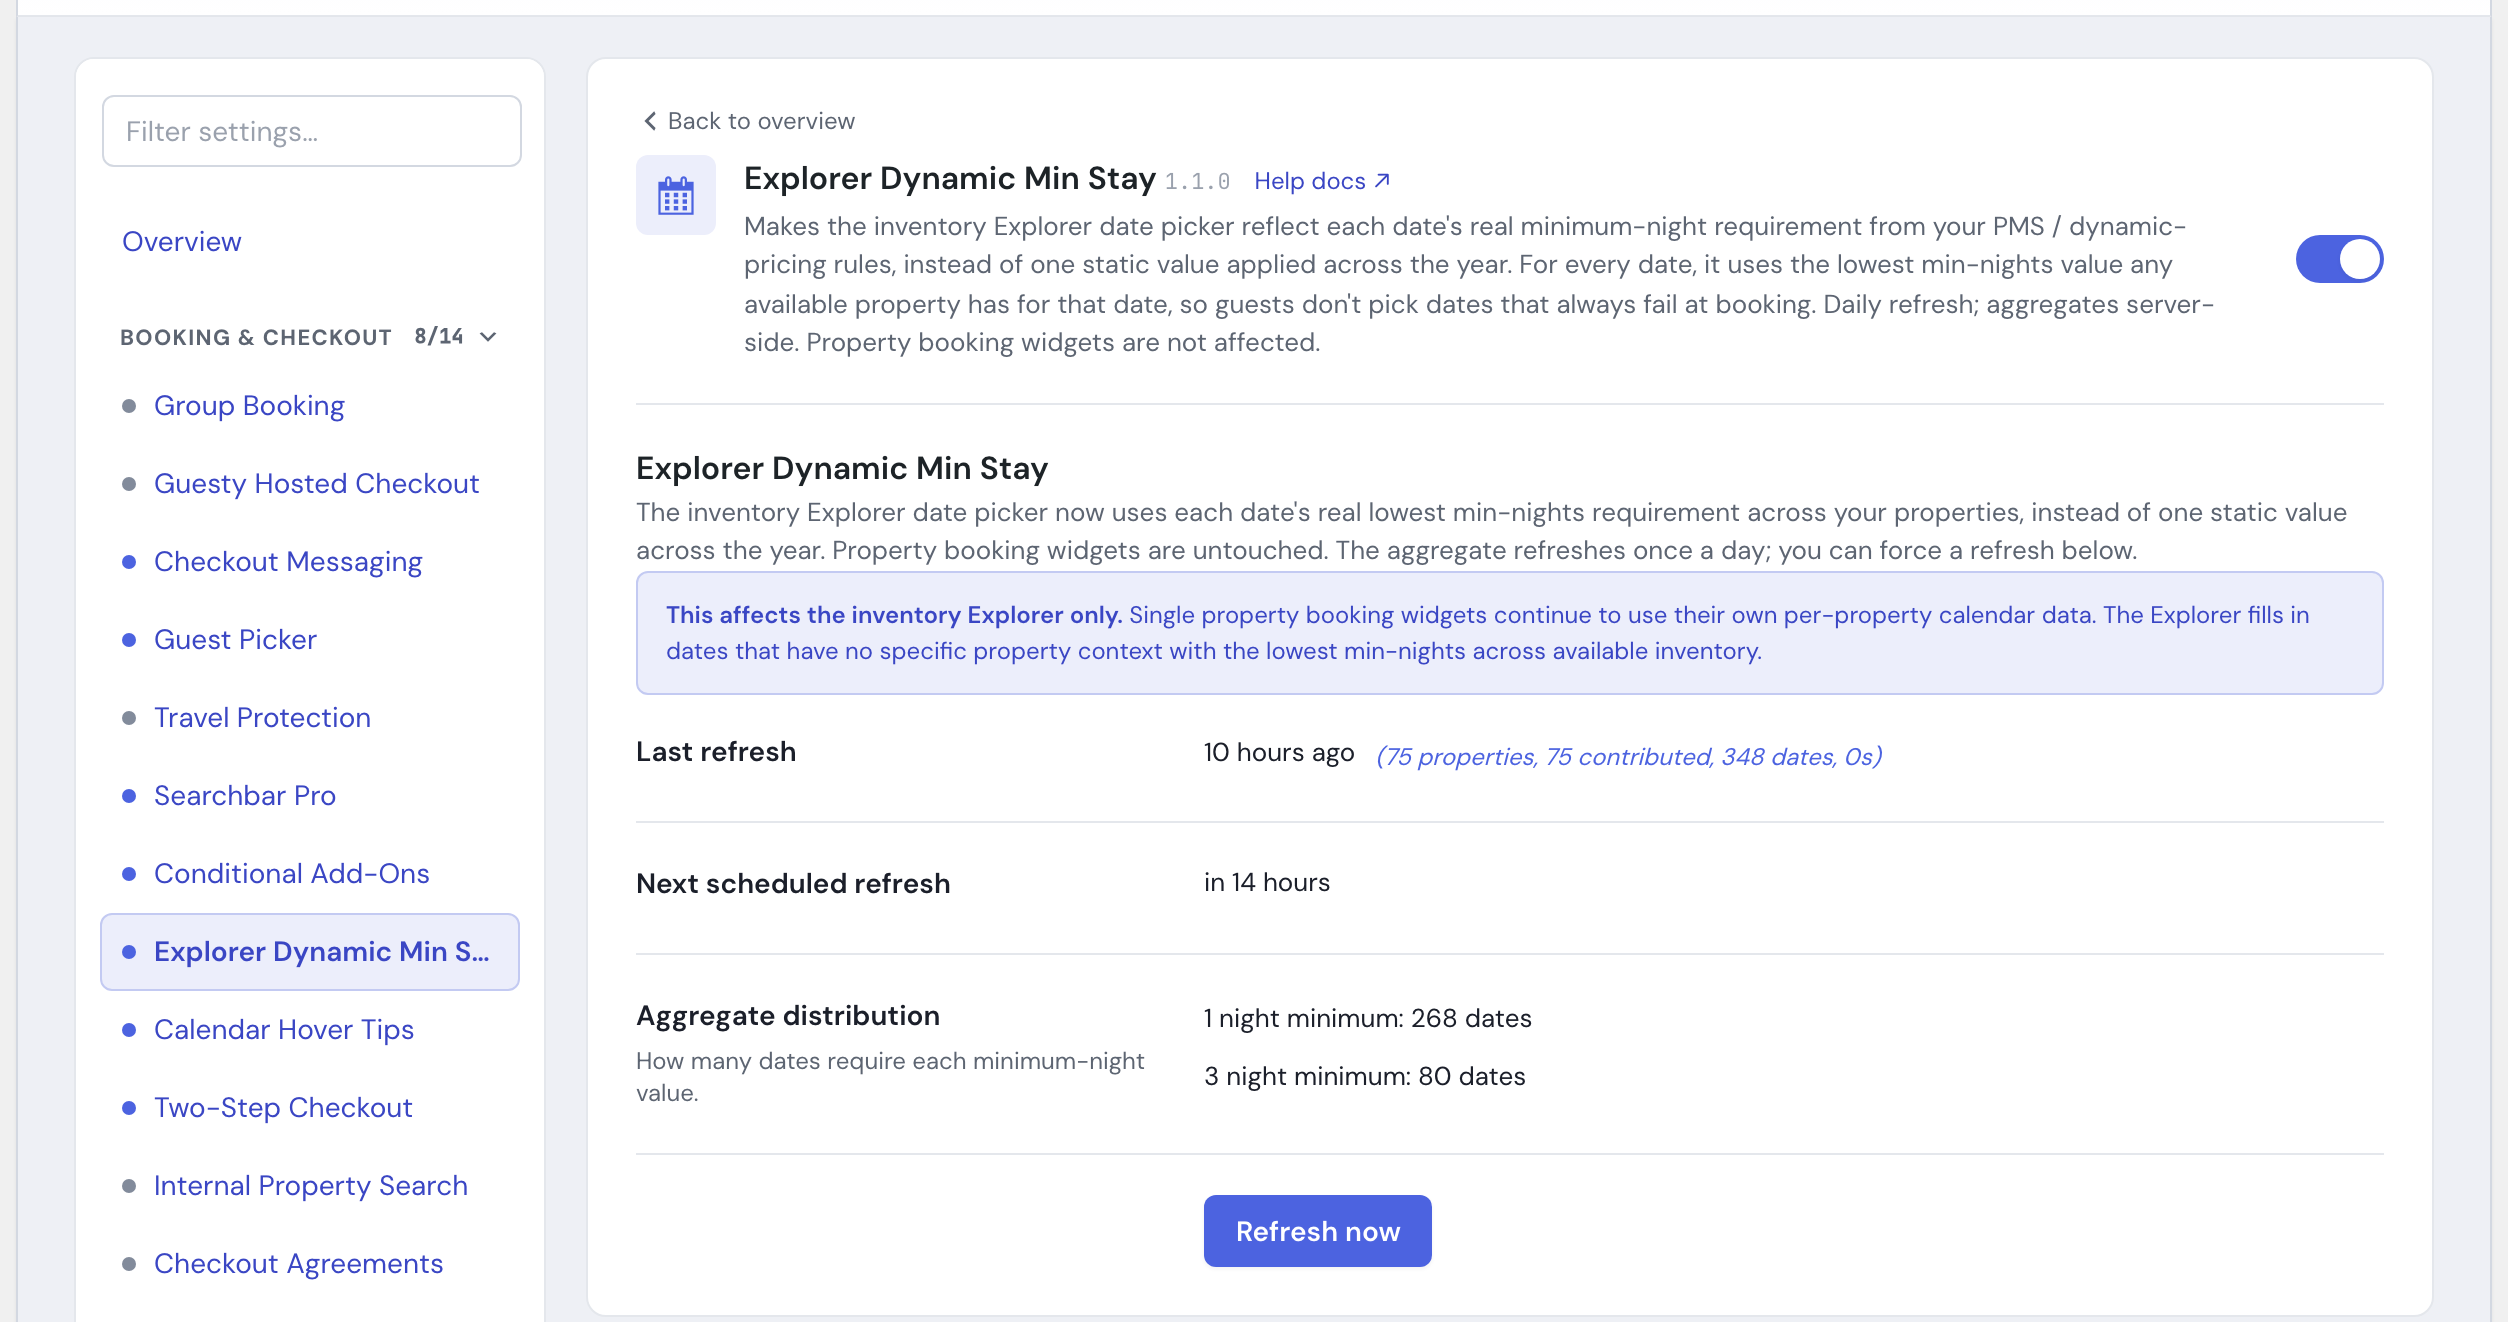Select Group Booking in the sidebar
Screen dimensions: 2508x1322
click(x=249, y=405)
